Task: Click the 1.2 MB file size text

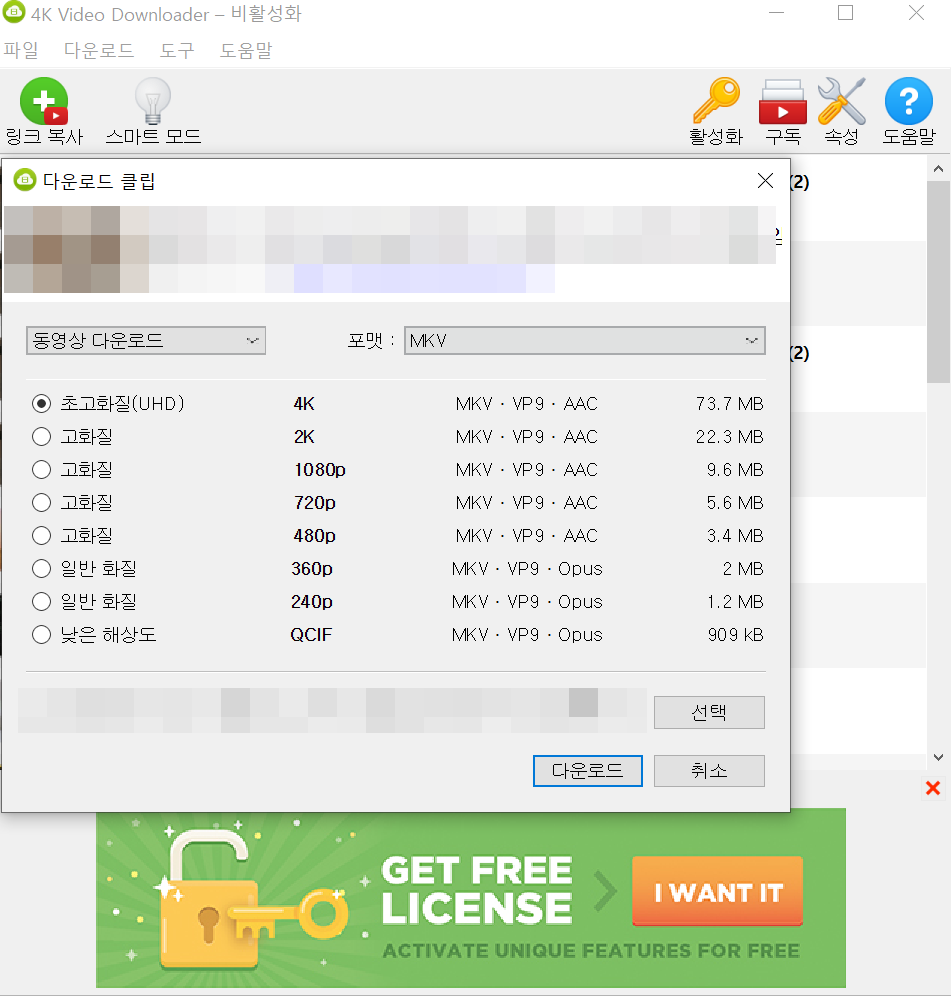Action: pyautogui.click(x=736, y=602)
